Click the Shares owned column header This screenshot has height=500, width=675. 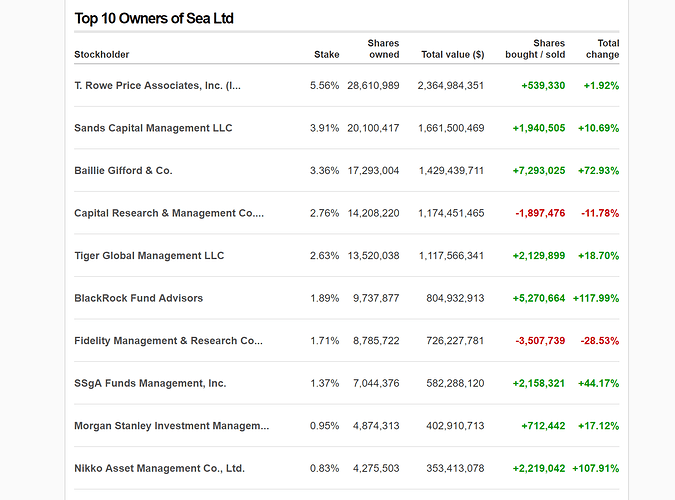(x=383, y=49)
